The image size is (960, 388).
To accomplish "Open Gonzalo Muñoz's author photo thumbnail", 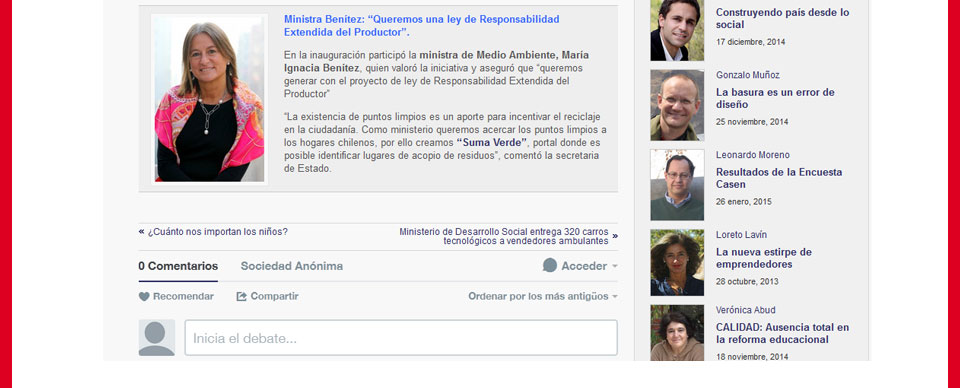I will pyautogui.click(x=677, y=105).
